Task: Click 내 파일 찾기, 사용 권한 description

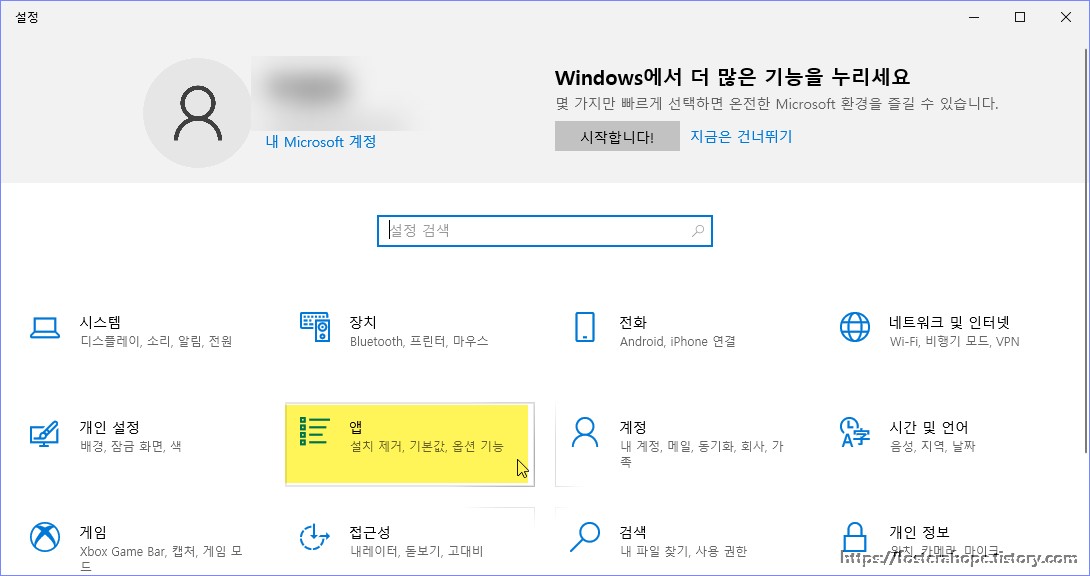Action: pyautogui.click(x=683, y=552)
